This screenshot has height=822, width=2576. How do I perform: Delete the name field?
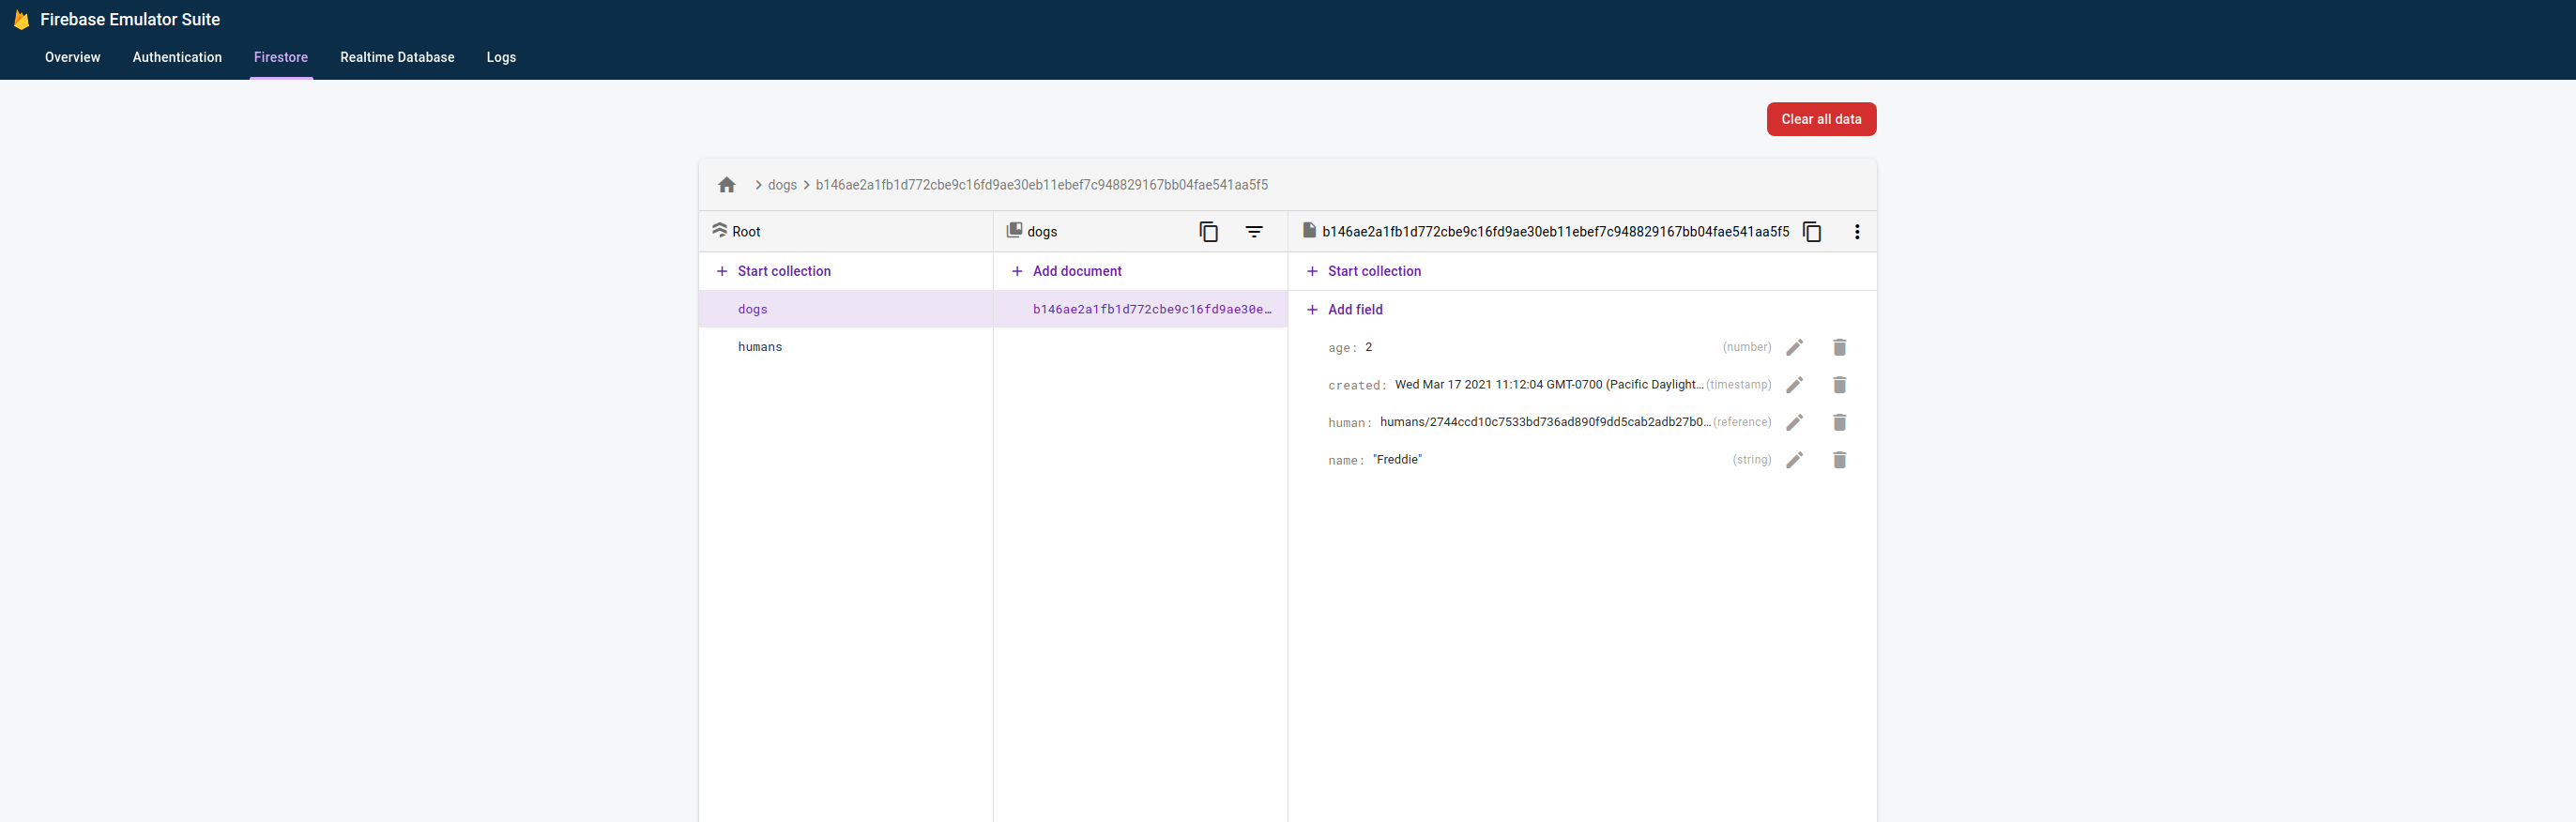tap(1839, 460)
